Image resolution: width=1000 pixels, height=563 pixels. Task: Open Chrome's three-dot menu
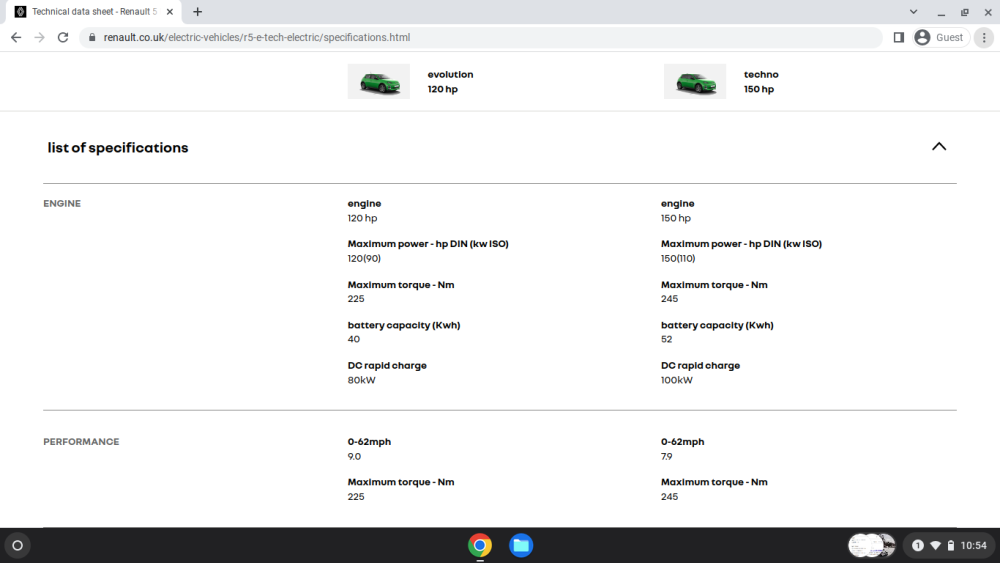point(984,38)
